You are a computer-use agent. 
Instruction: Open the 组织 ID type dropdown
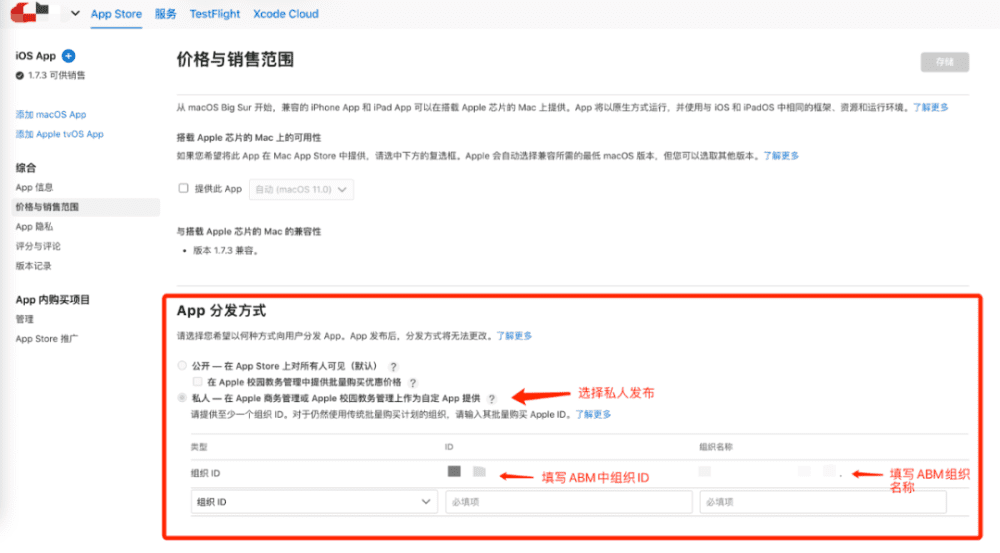[x=314, y=502]
